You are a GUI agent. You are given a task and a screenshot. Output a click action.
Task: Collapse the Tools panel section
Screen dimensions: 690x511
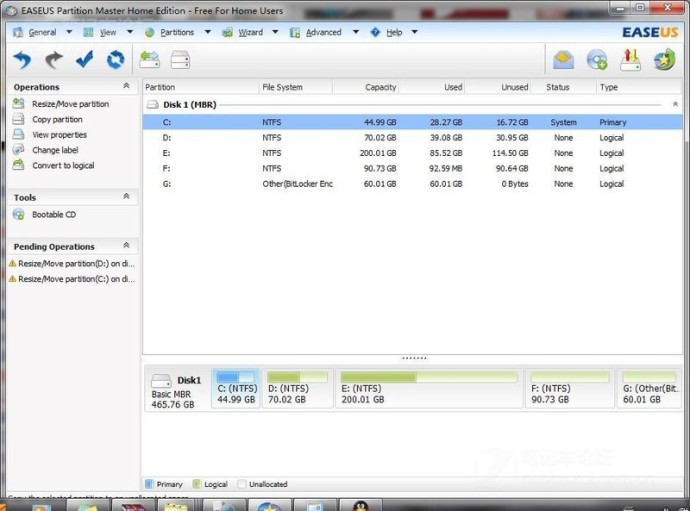(126, 198)
